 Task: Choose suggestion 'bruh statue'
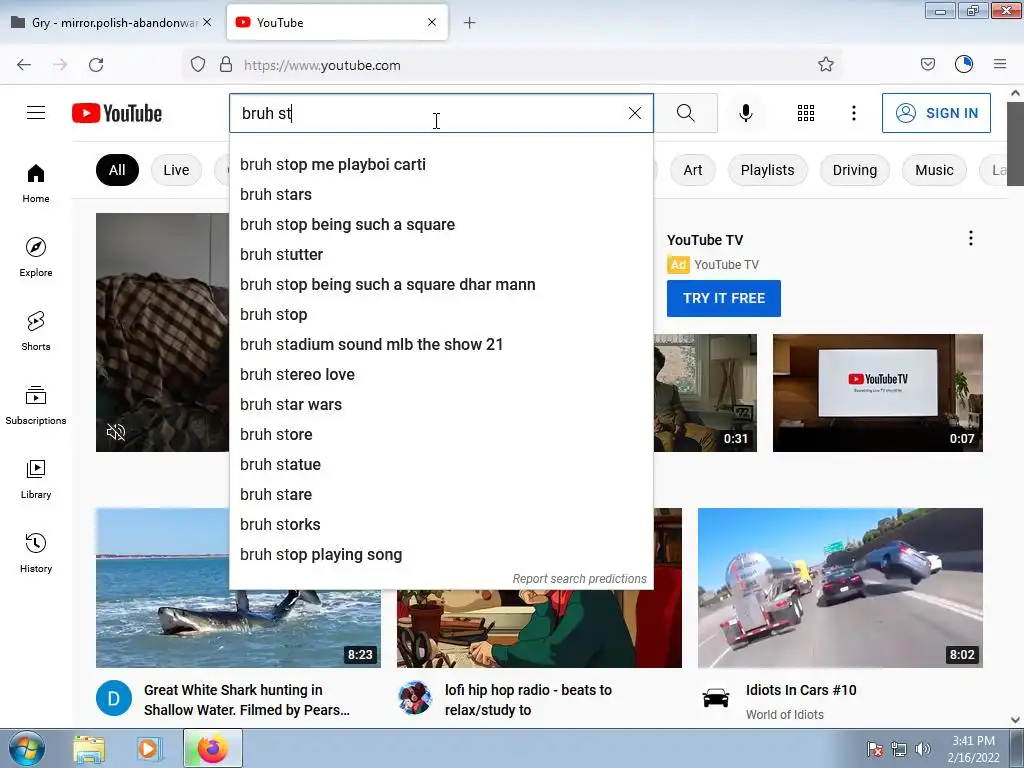pyautogui.click(x=441, y=465)
